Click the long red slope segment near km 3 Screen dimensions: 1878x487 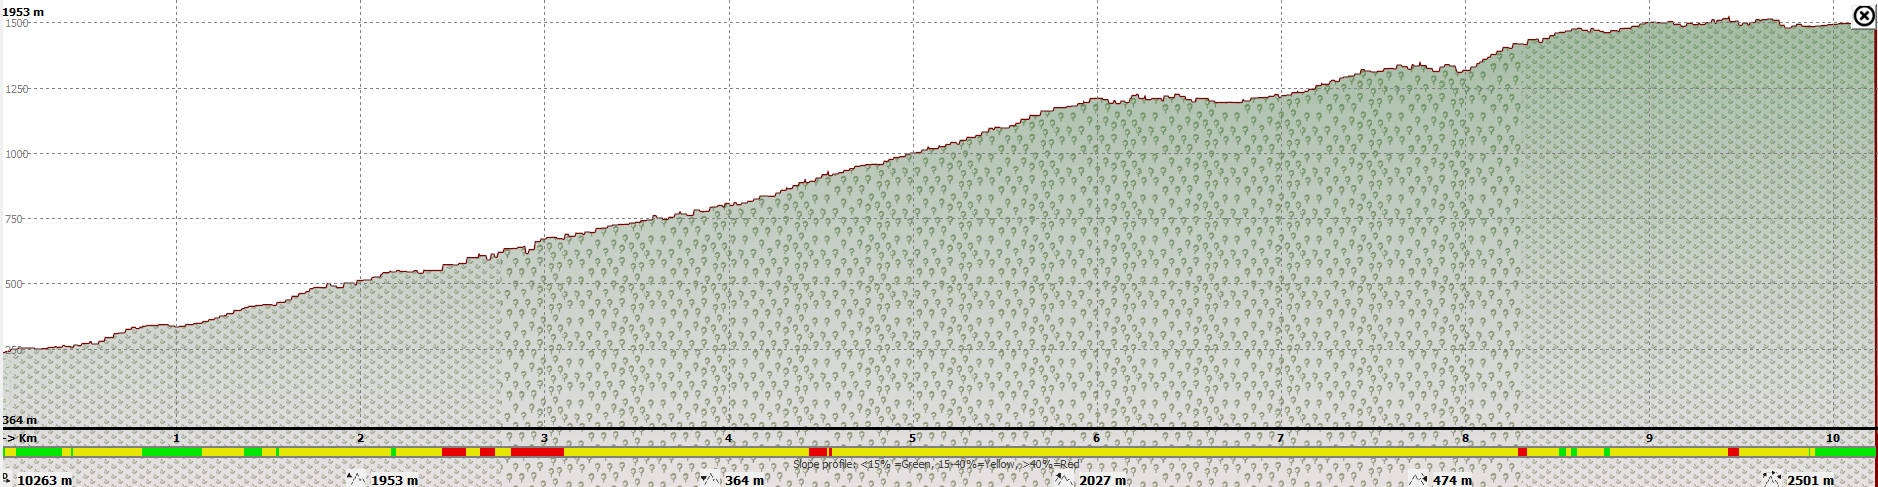click(537, 452)
